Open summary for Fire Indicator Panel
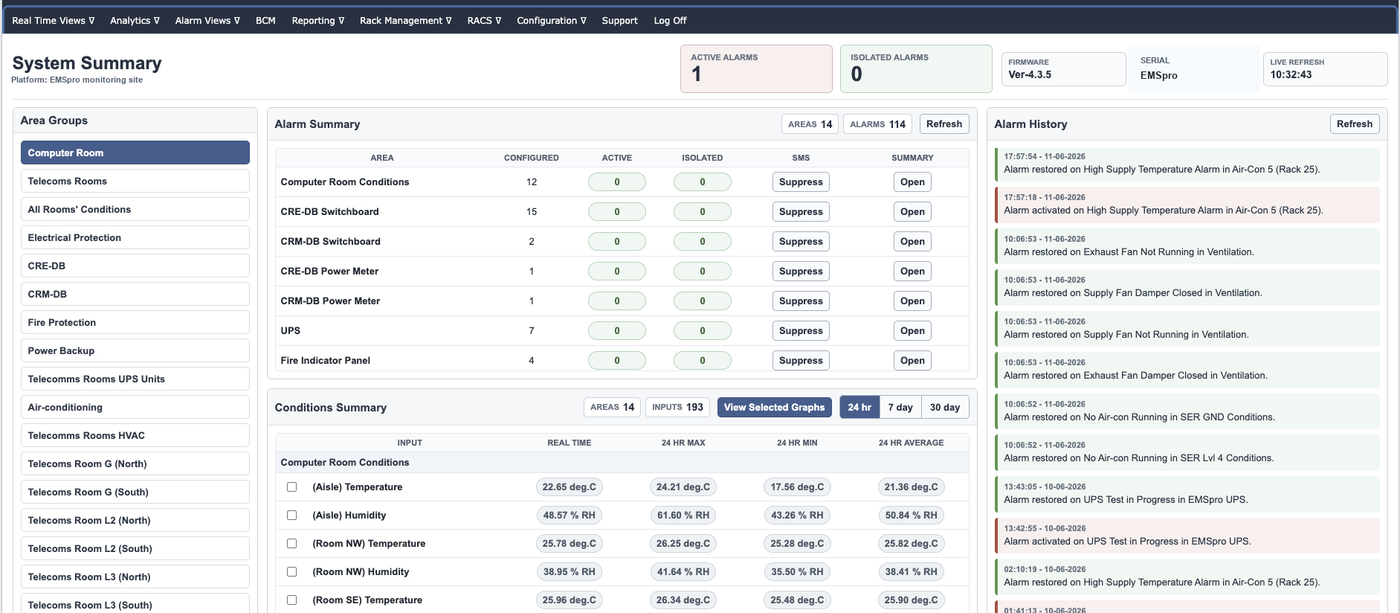The width and height of the screenshot is (1400, 613). (912, 360)
